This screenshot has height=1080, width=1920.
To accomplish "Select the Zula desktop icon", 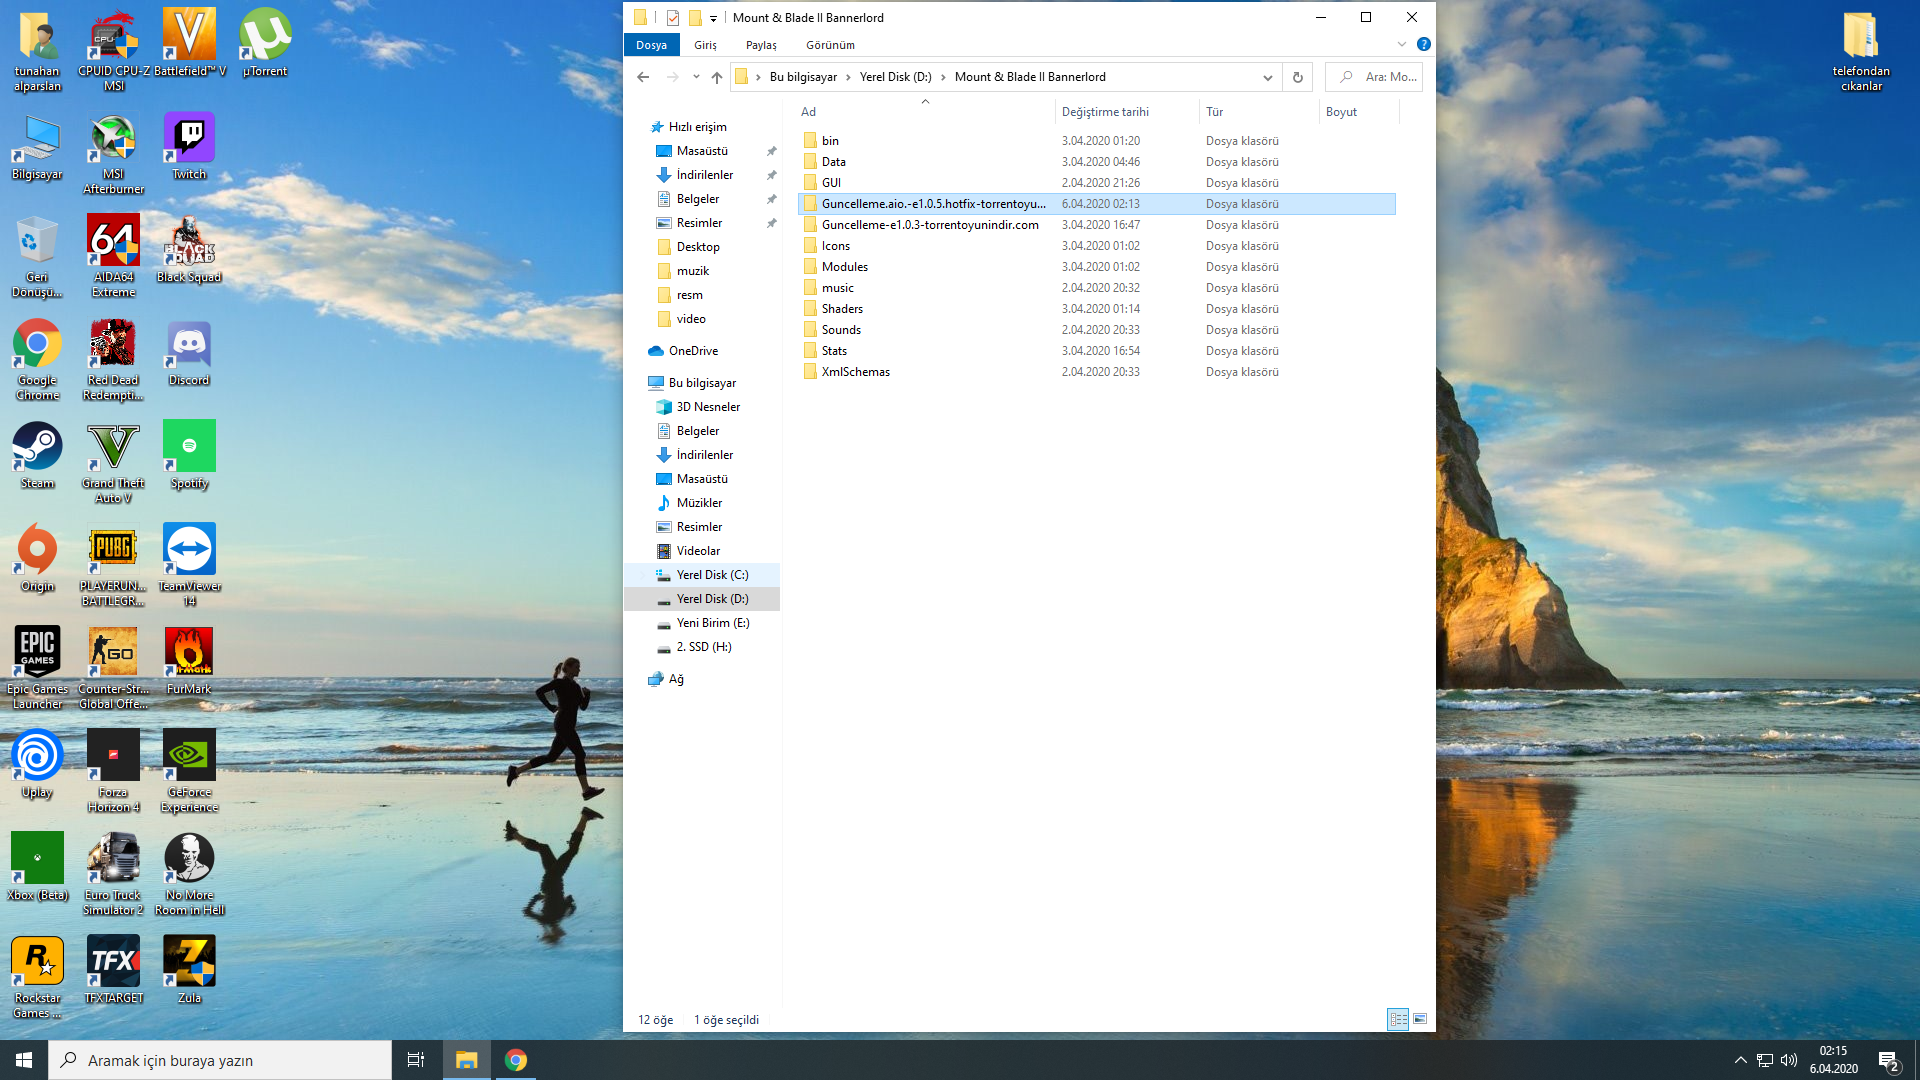I will coord(189,969).
